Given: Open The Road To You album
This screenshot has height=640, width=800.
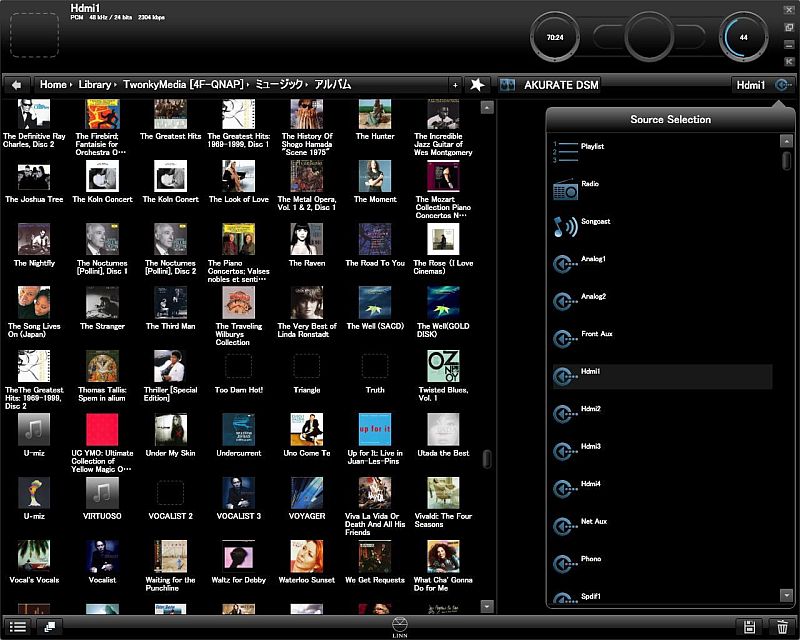Looking at the screenshot, I should pyautogui.click(x=375, y=239).
